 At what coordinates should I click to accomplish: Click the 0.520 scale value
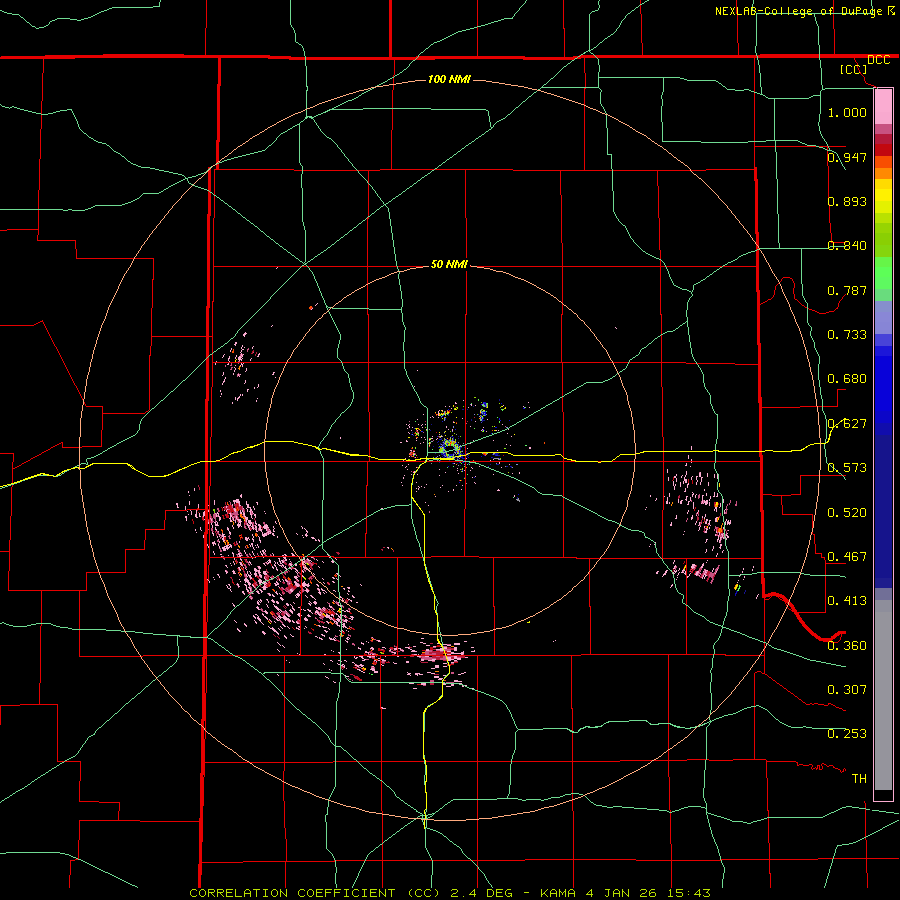pyautogui.click(x=847, y=512)
